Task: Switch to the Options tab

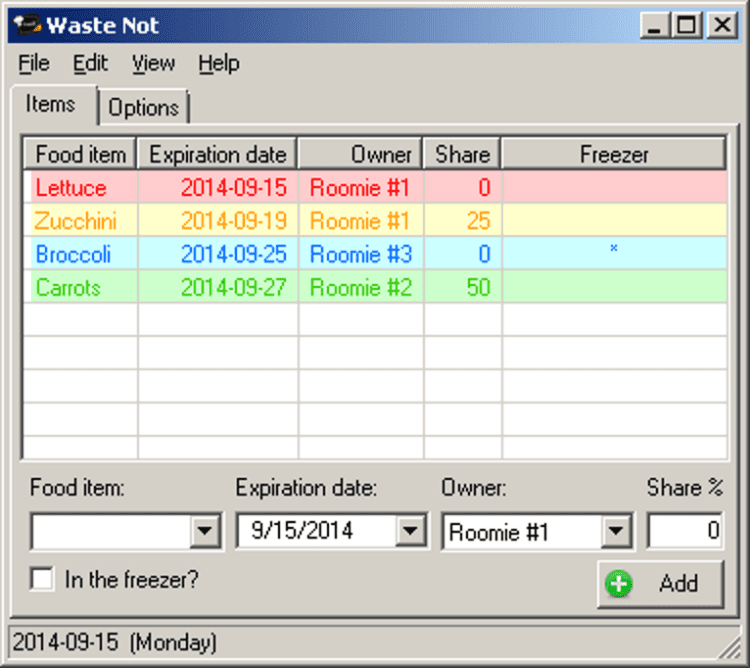Action: 143,107
